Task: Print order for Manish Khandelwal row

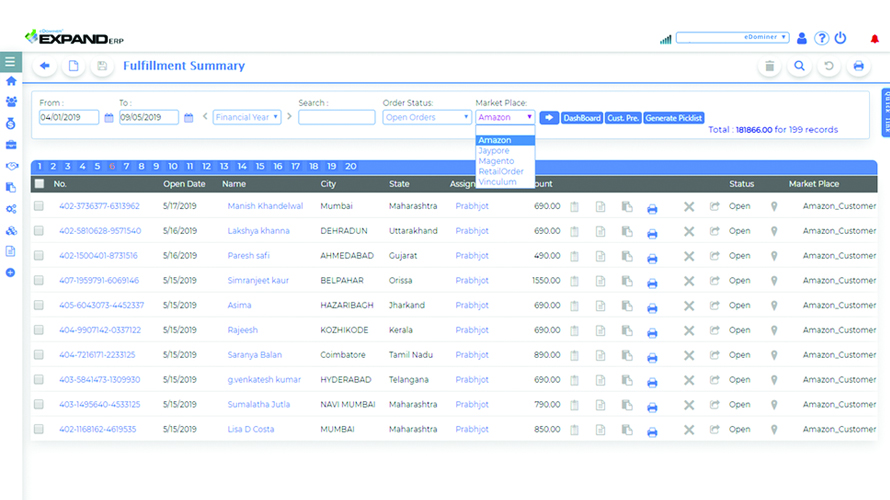Action: coord(652,207)
